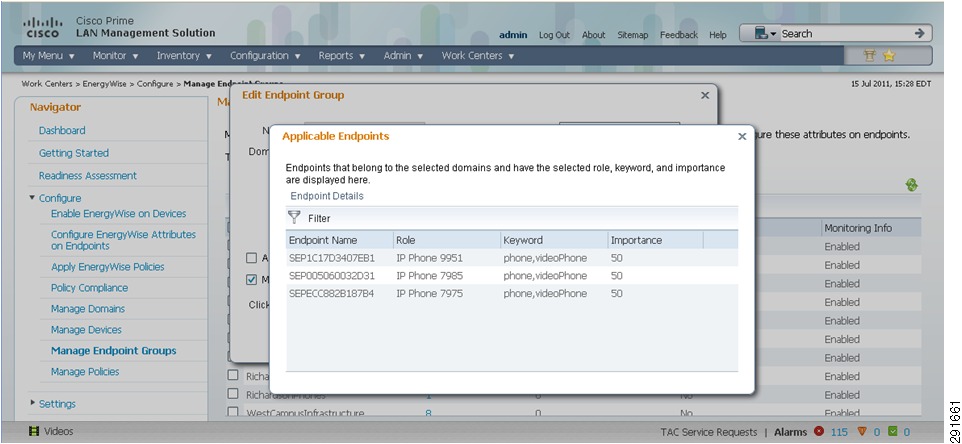Open the Inventory menu

pos(184,55)
